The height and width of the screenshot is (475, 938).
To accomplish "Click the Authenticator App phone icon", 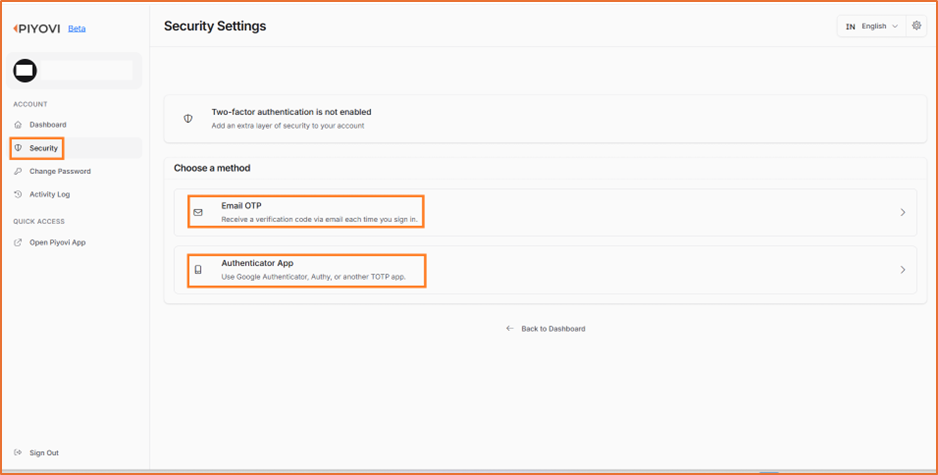I will (x=198, y=270).
